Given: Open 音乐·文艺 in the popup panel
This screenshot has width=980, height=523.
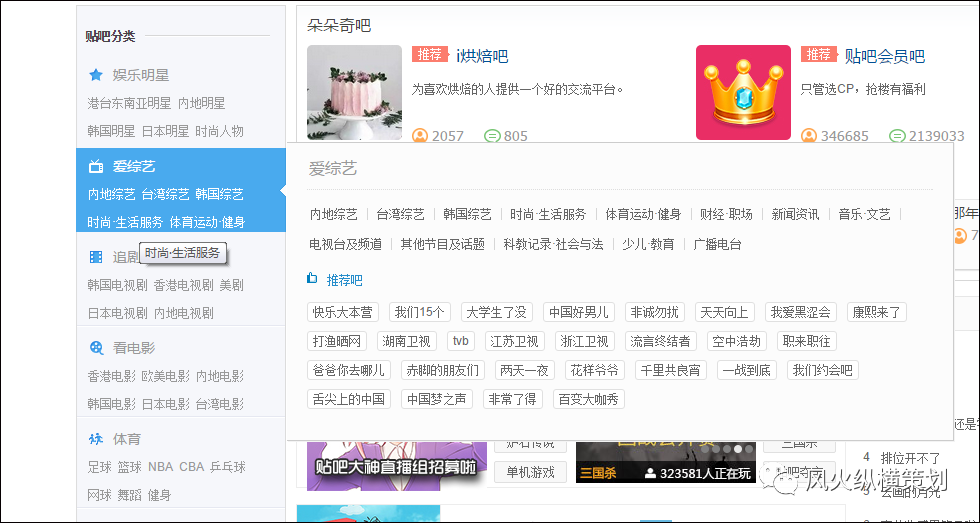Looking at the screenshot, I should [x=864, y=214].
